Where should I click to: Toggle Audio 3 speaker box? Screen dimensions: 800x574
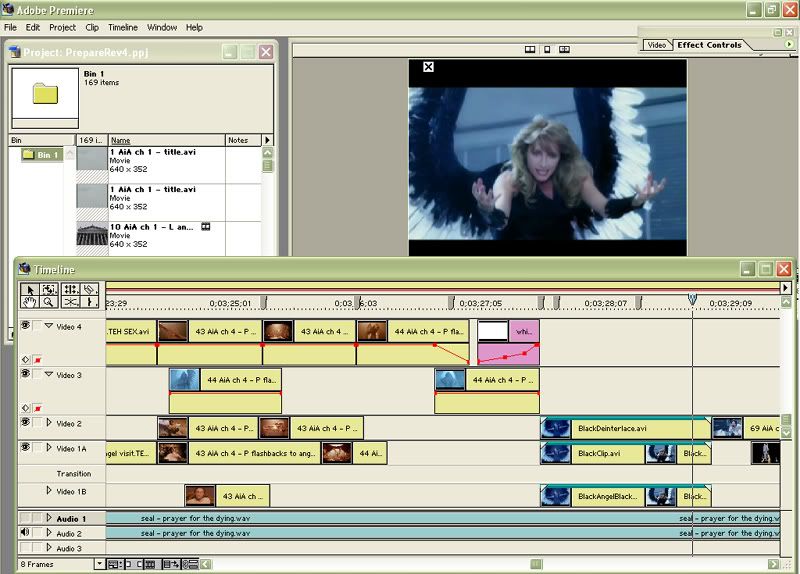click(x=25, y=547)
